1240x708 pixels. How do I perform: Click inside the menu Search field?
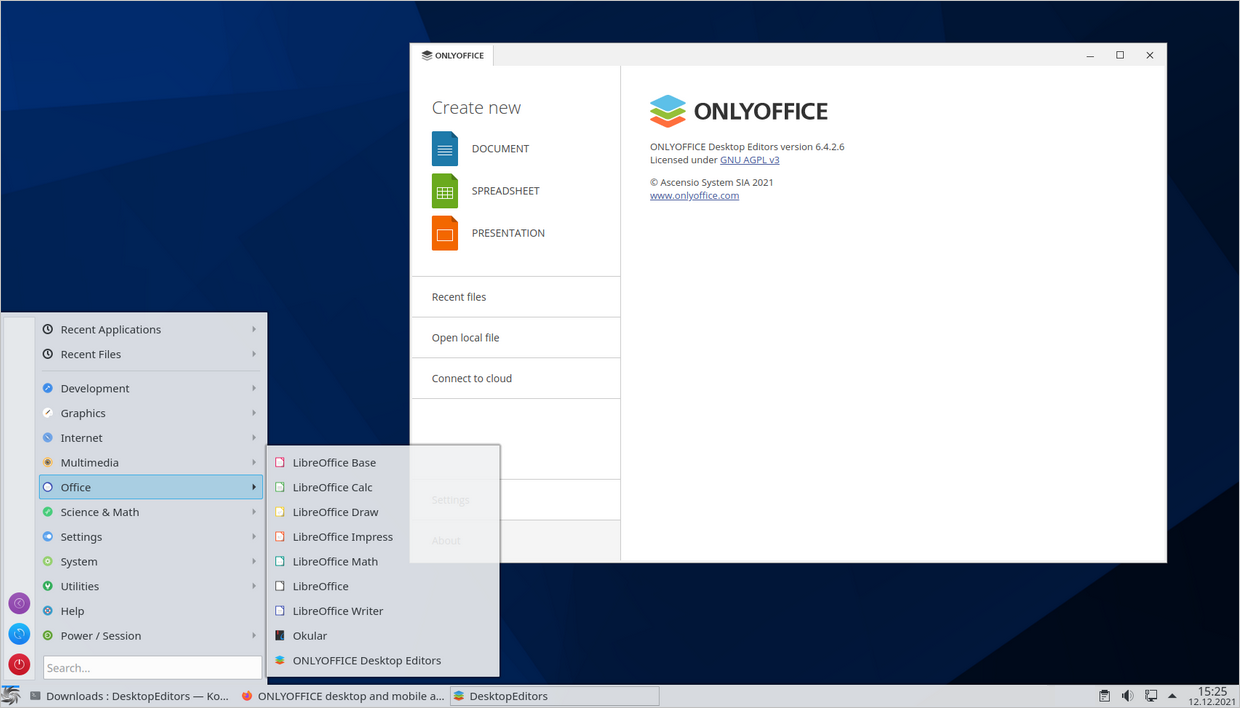pos(152,667)
